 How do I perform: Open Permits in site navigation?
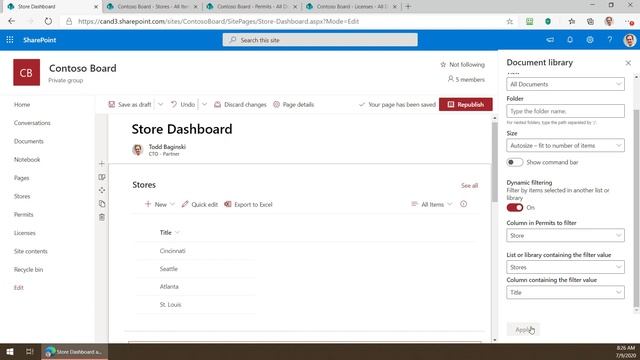(x=24, y=214)
